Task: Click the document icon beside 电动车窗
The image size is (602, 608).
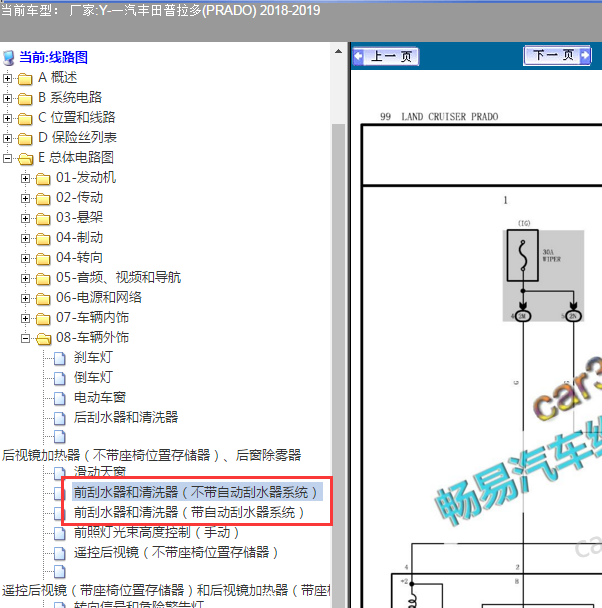Action: (x=60, y=398)
